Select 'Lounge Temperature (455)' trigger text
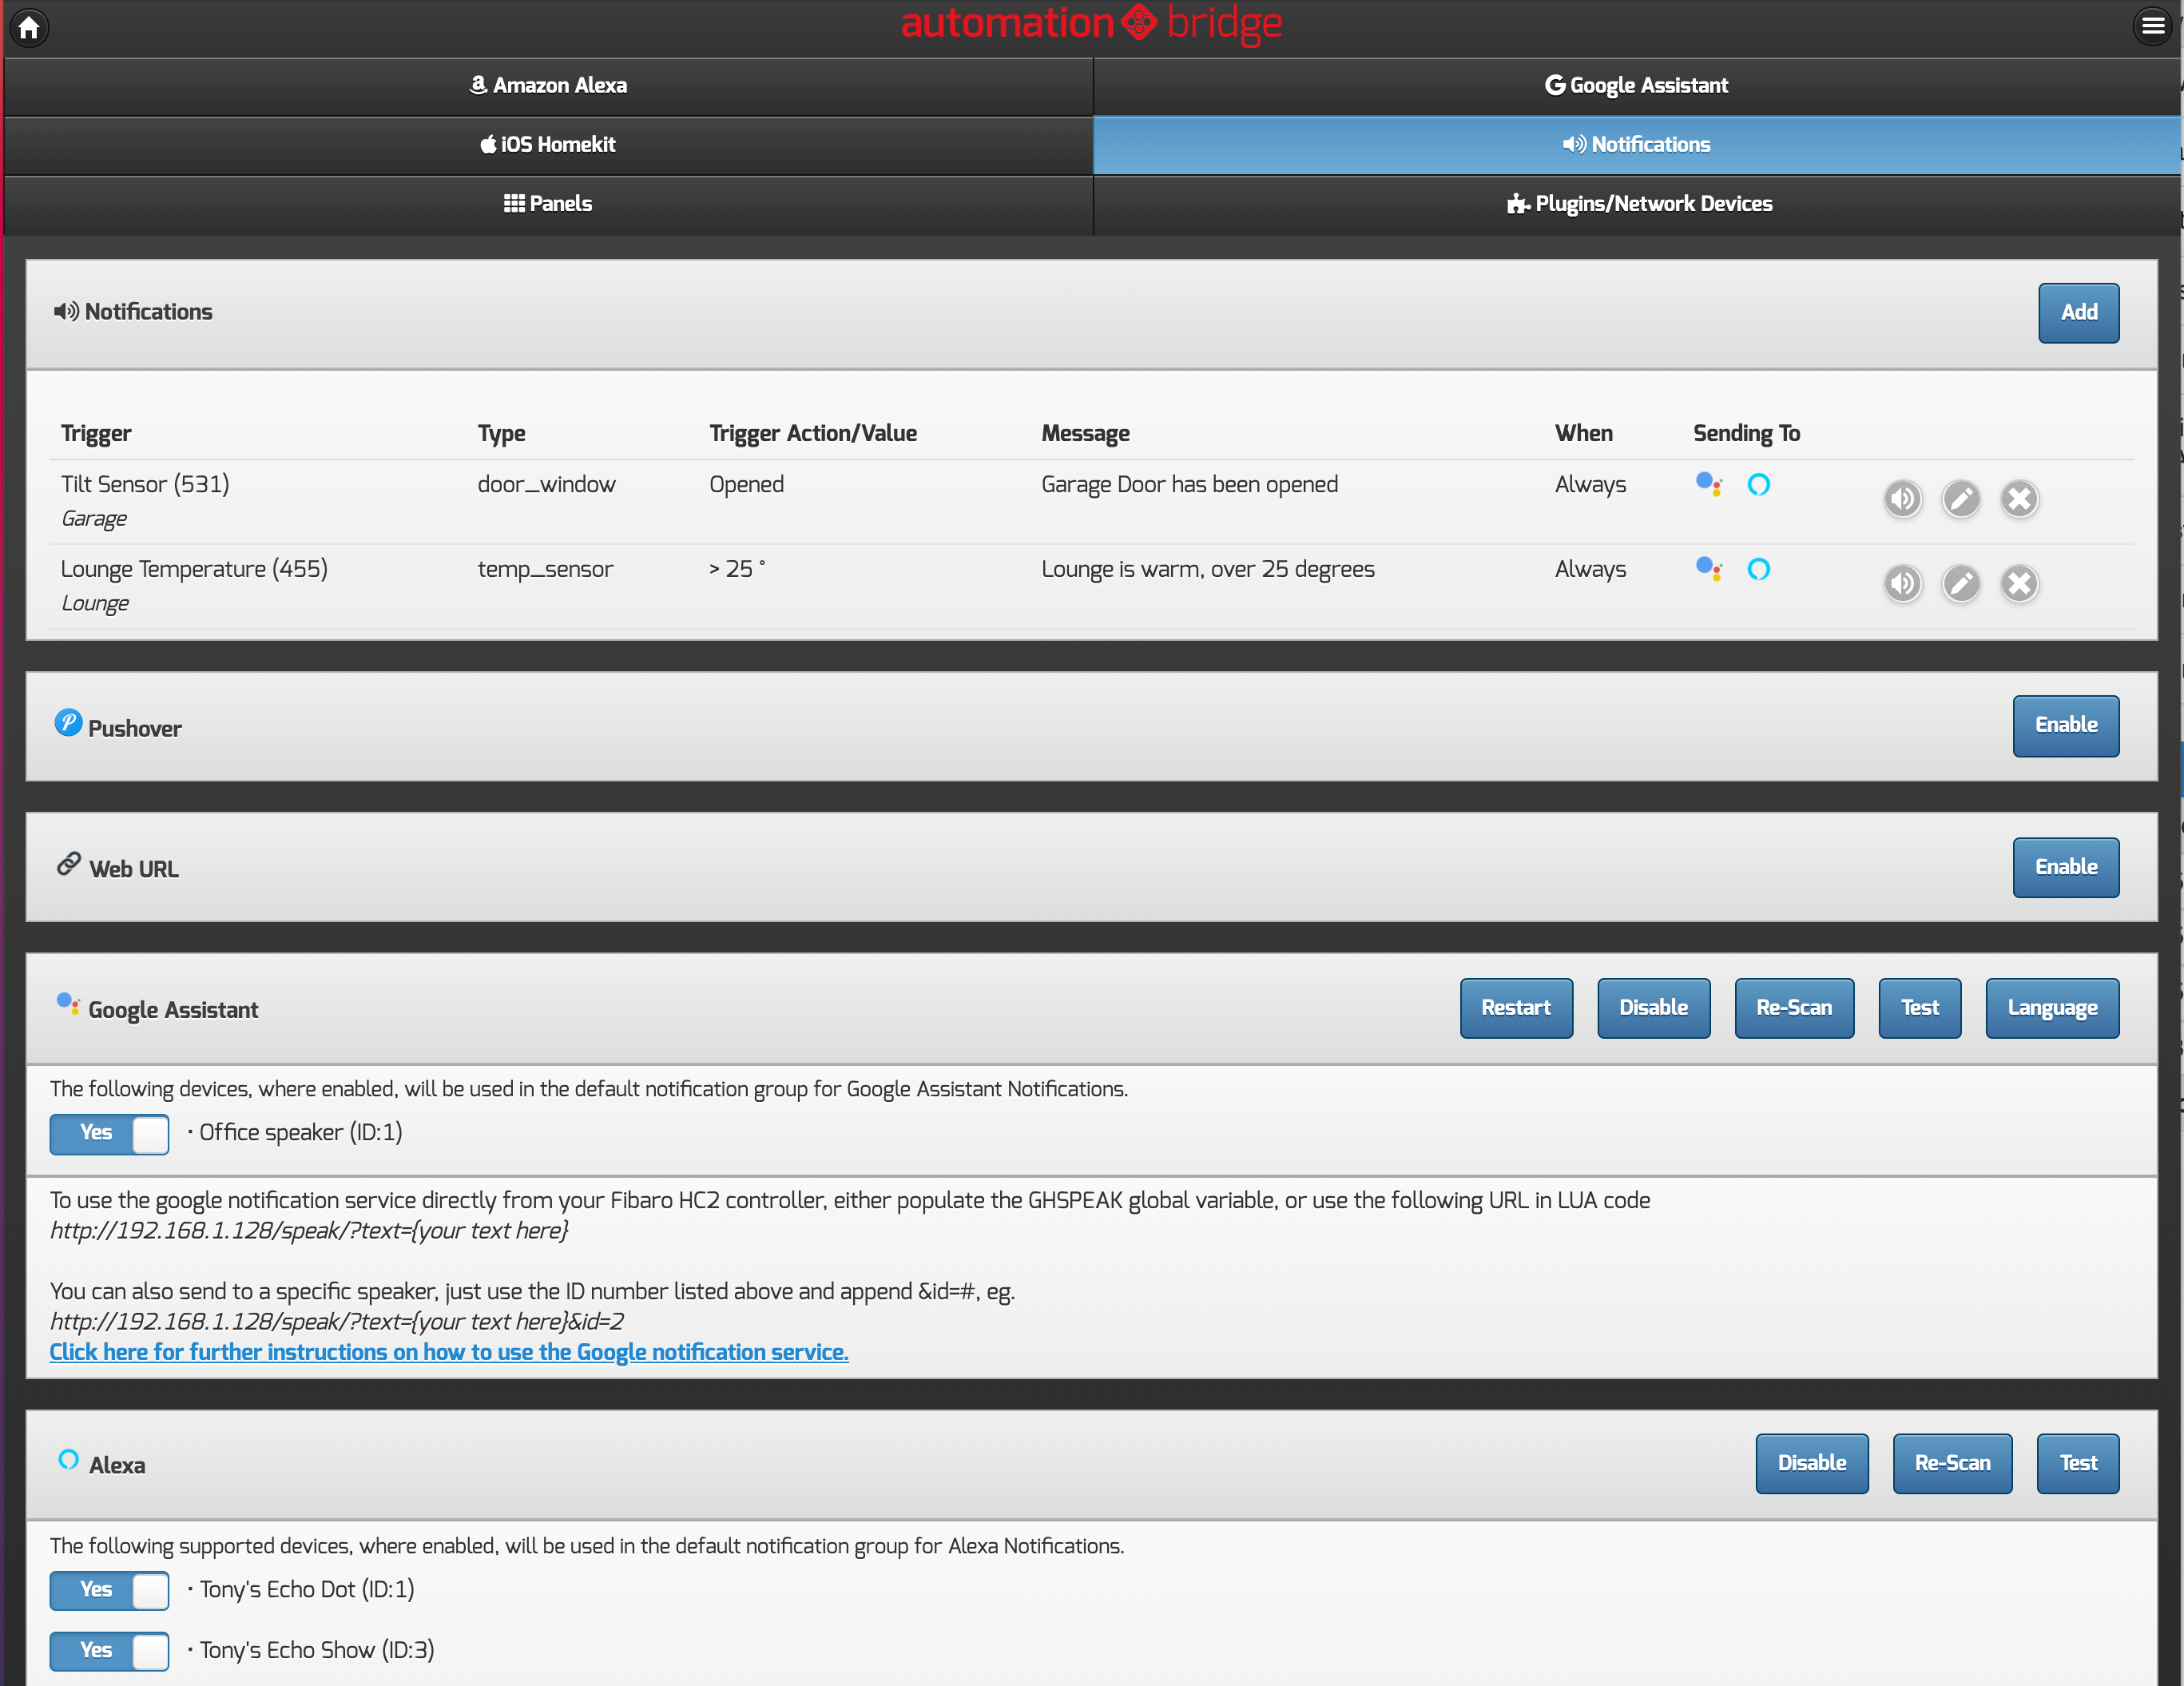 tap(194, 570)
